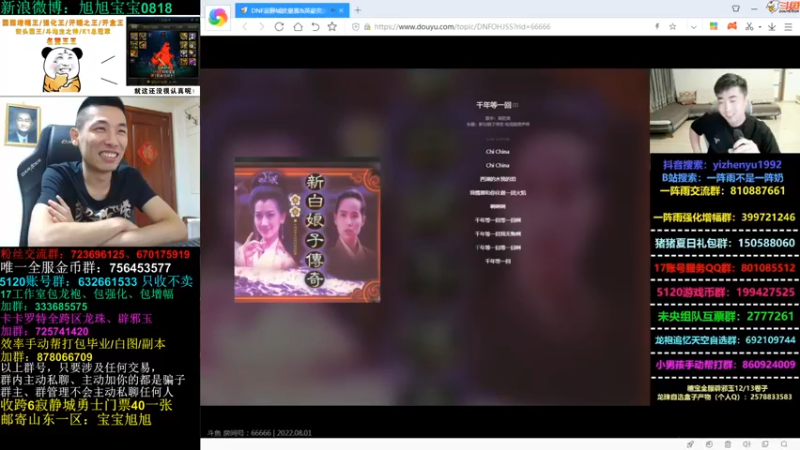This screenshot has width=800, height=450.
Task: Select the DNF douyu browser tab
Action: [286, 10]
